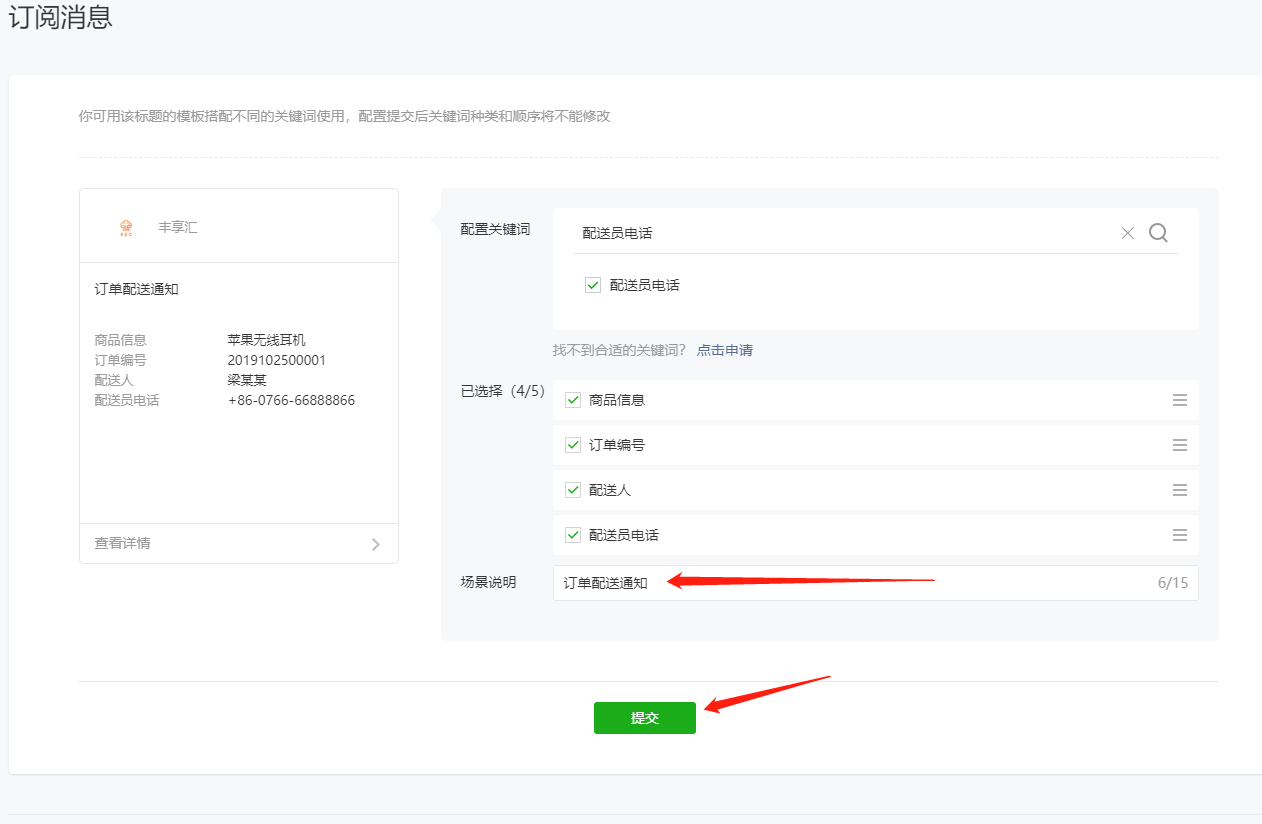The height and width of the screenshot is (824, 1262).
Task: Click the drag handle beside 订单编号
Action: pos(1179,445)
